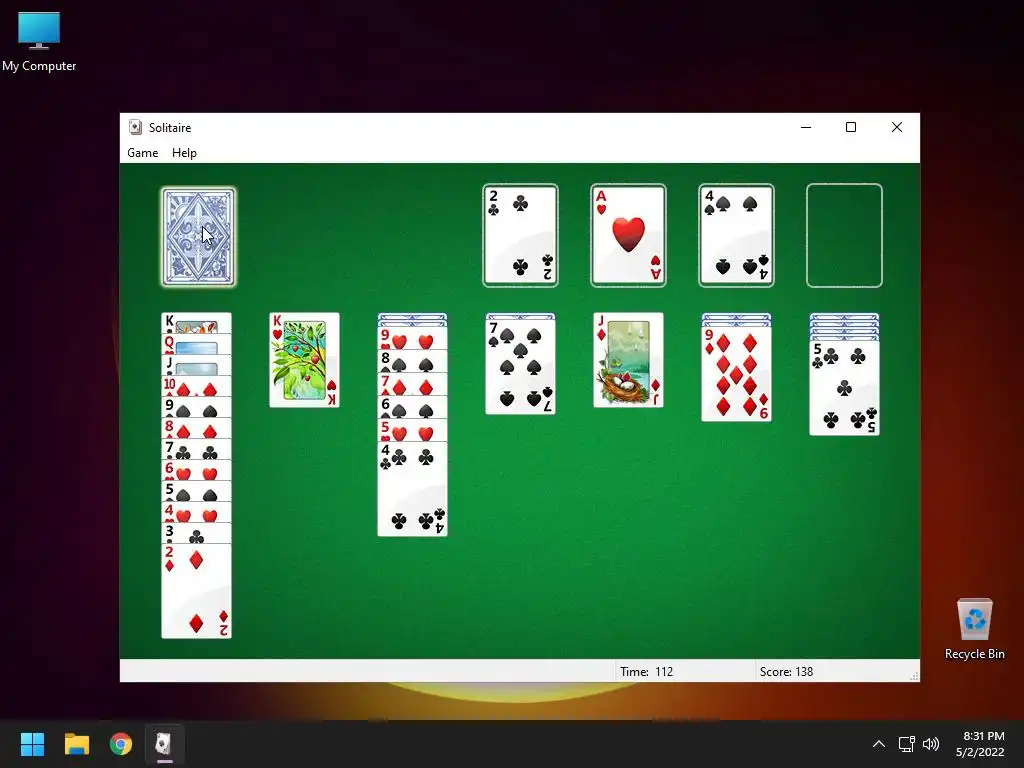Open the volume tray icon
This screenshot has height=768, width=1024.
point(931,744)
